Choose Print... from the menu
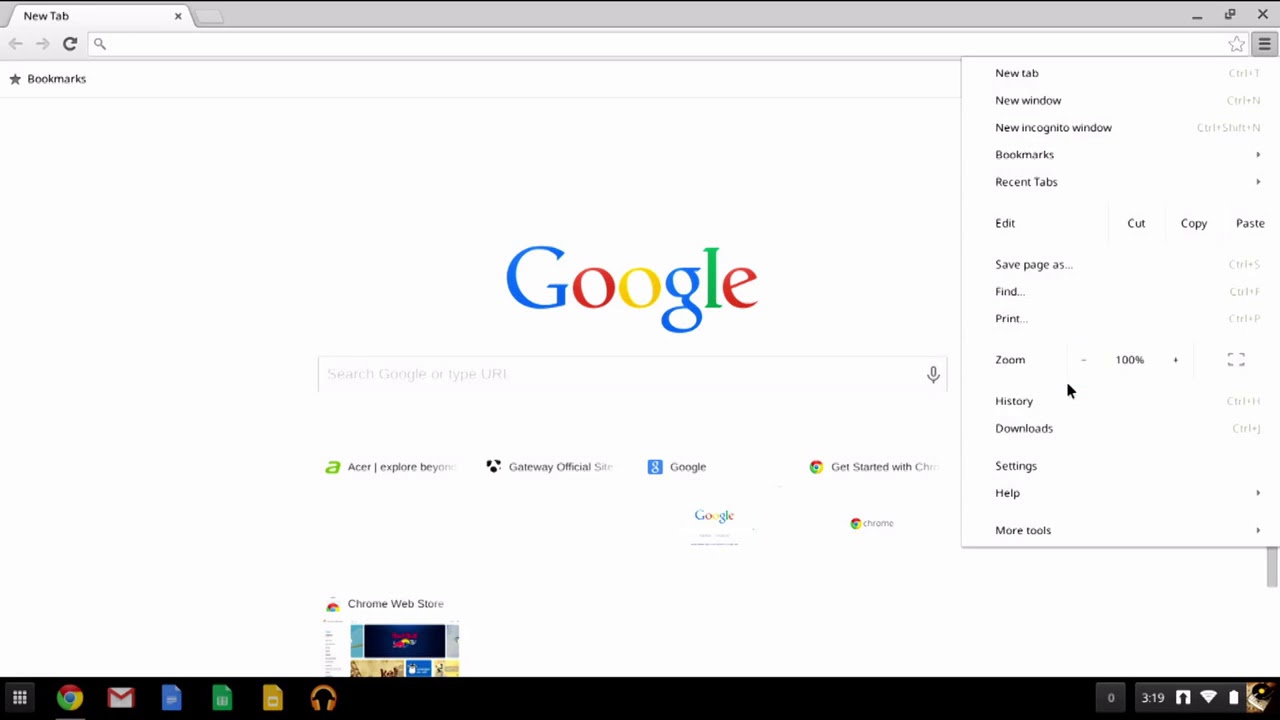The image size is (1280, 720). coord(1120,318)
